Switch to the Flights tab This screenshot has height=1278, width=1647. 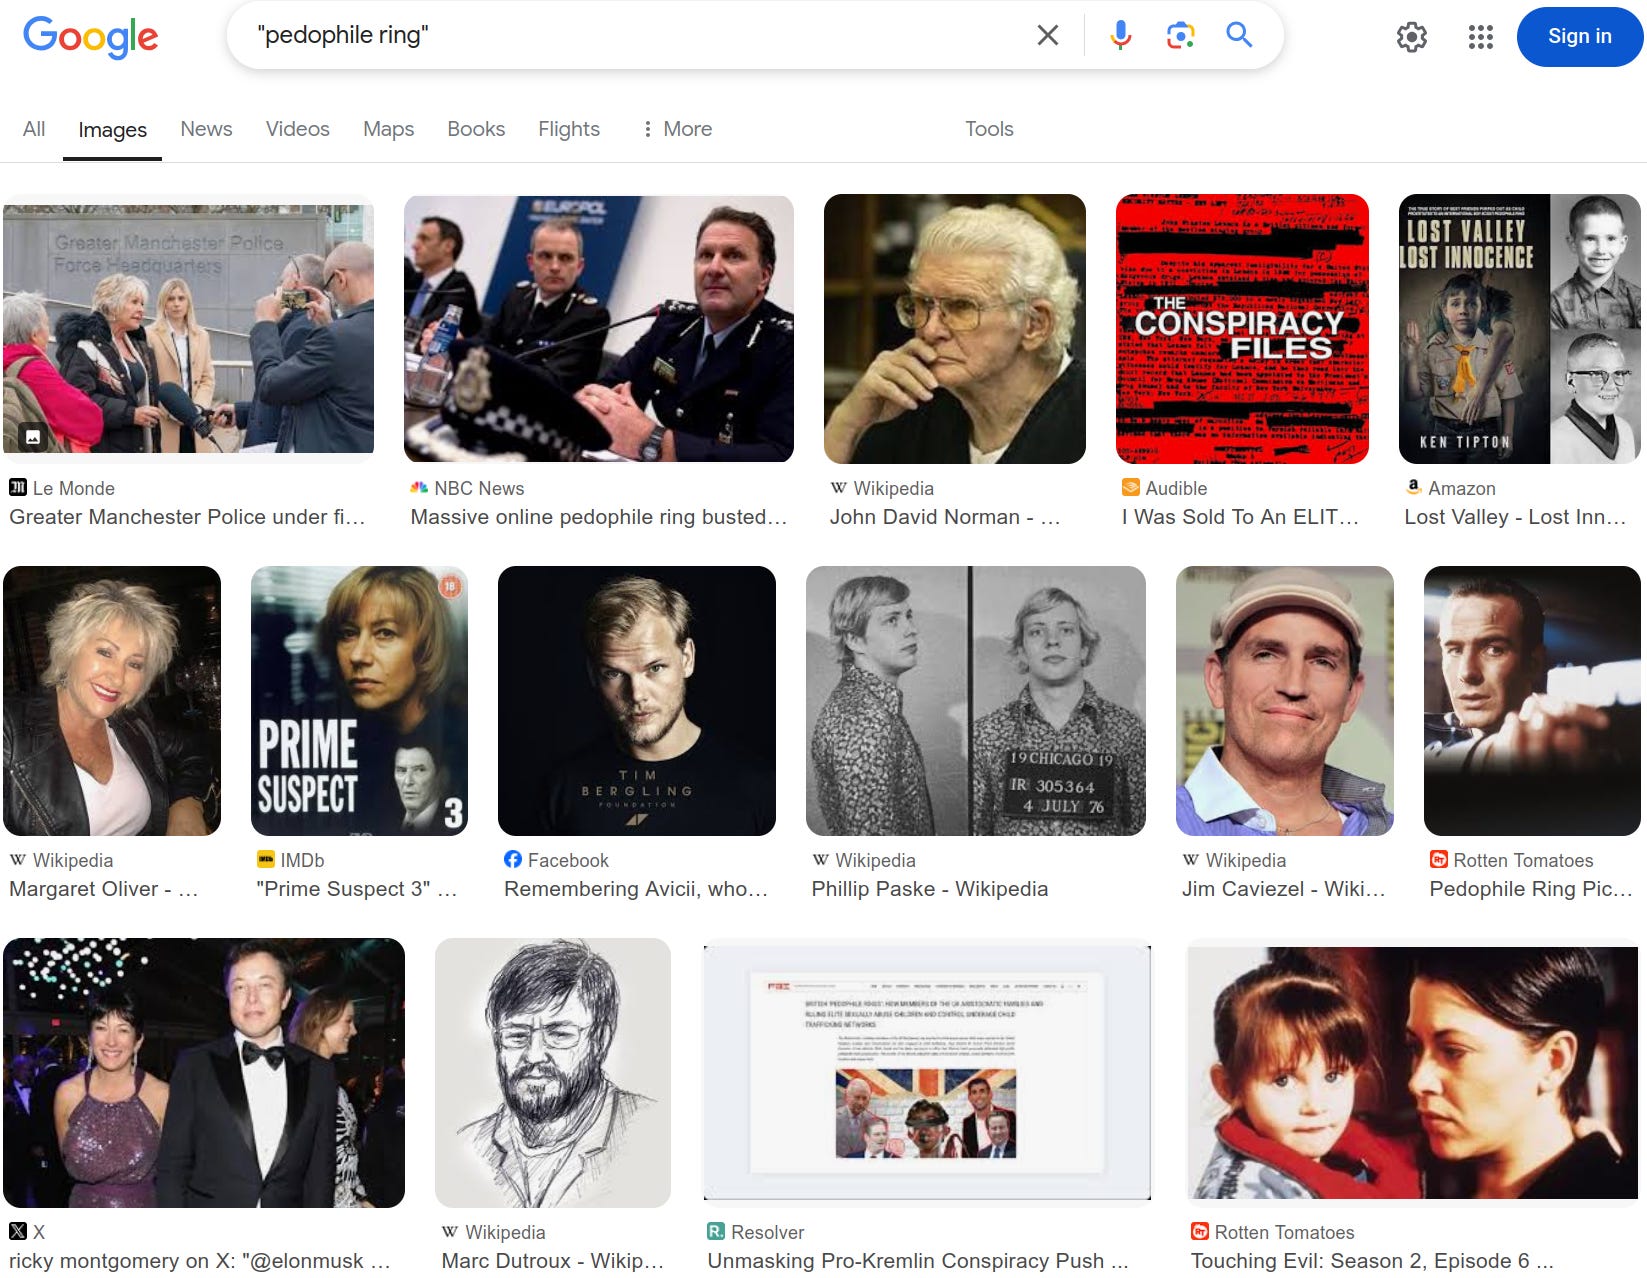pos(569,129)
